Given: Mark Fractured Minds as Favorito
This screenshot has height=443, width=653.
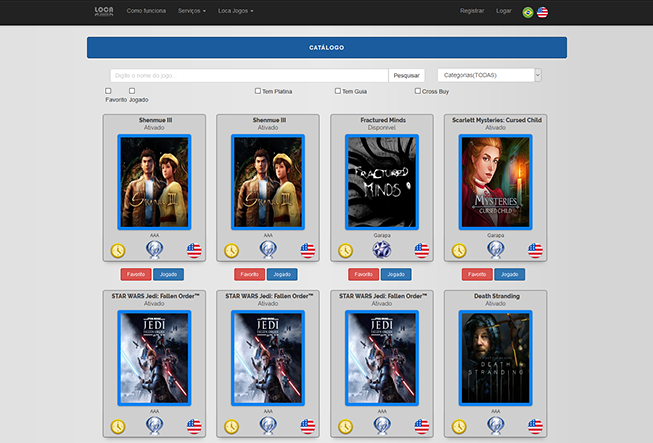Looking at the screenshot, I should point(364,274).
